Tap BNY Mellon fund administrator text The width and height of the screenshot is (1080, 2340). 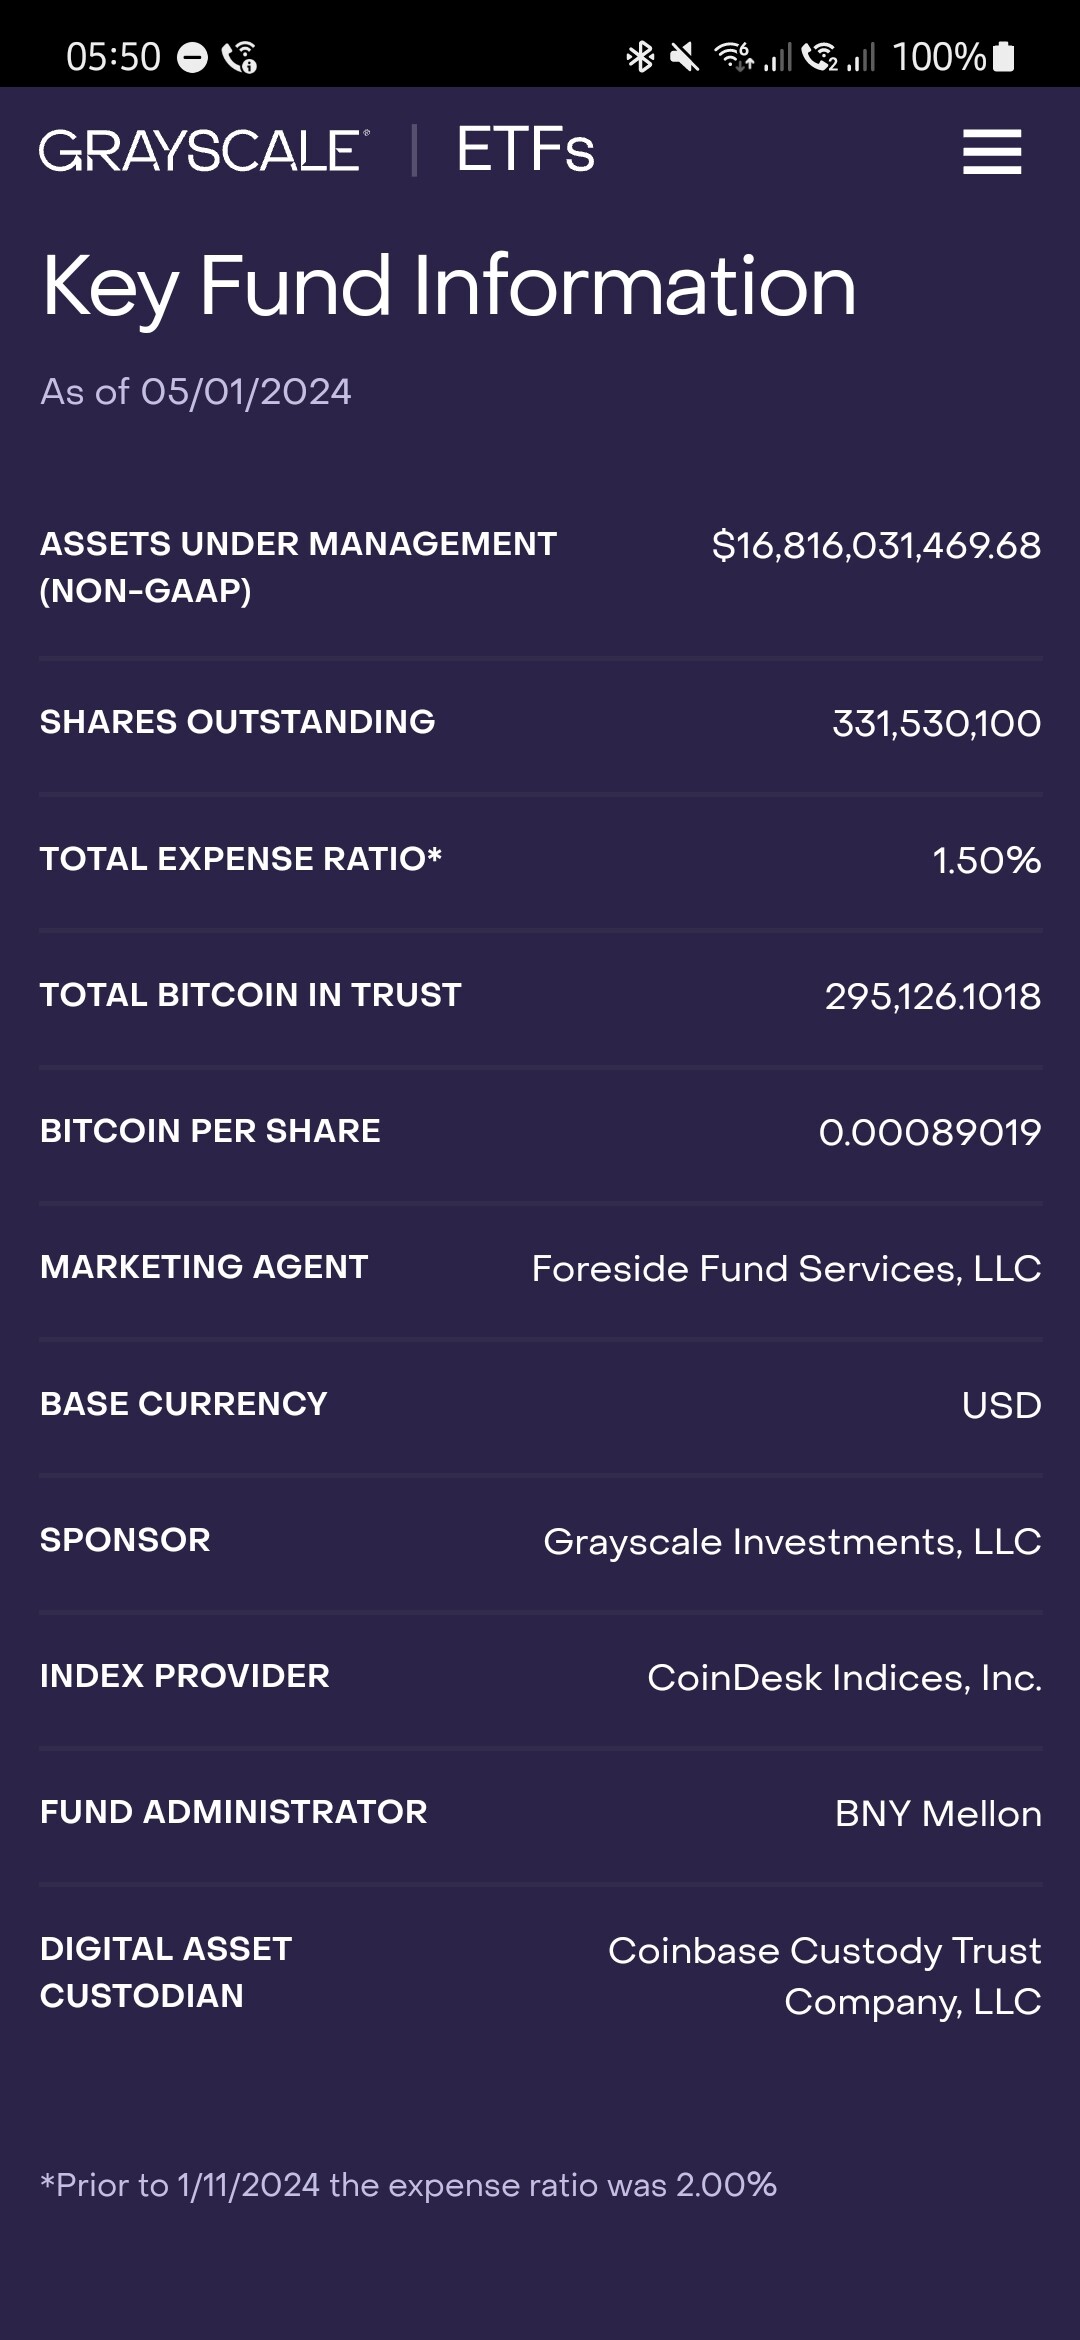click(938, 1814)
